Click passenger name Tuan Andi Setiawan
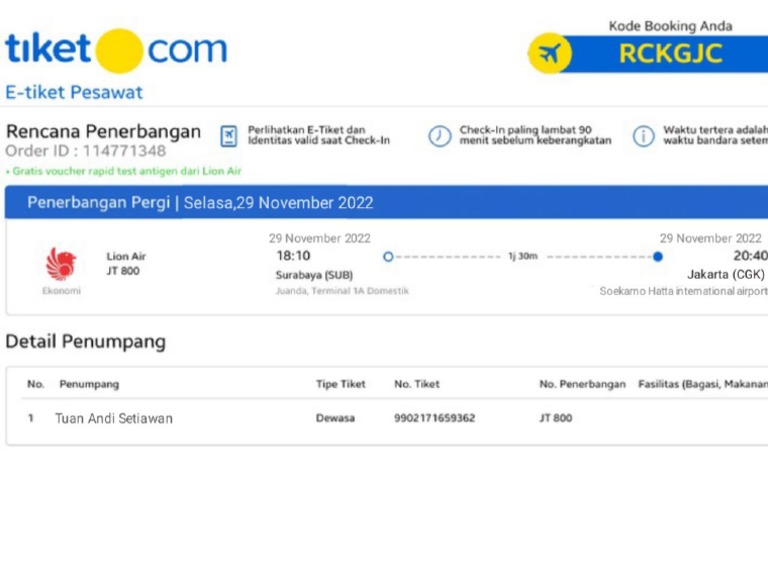The width and height of the screenshot is (768, 581). [114, 418]
